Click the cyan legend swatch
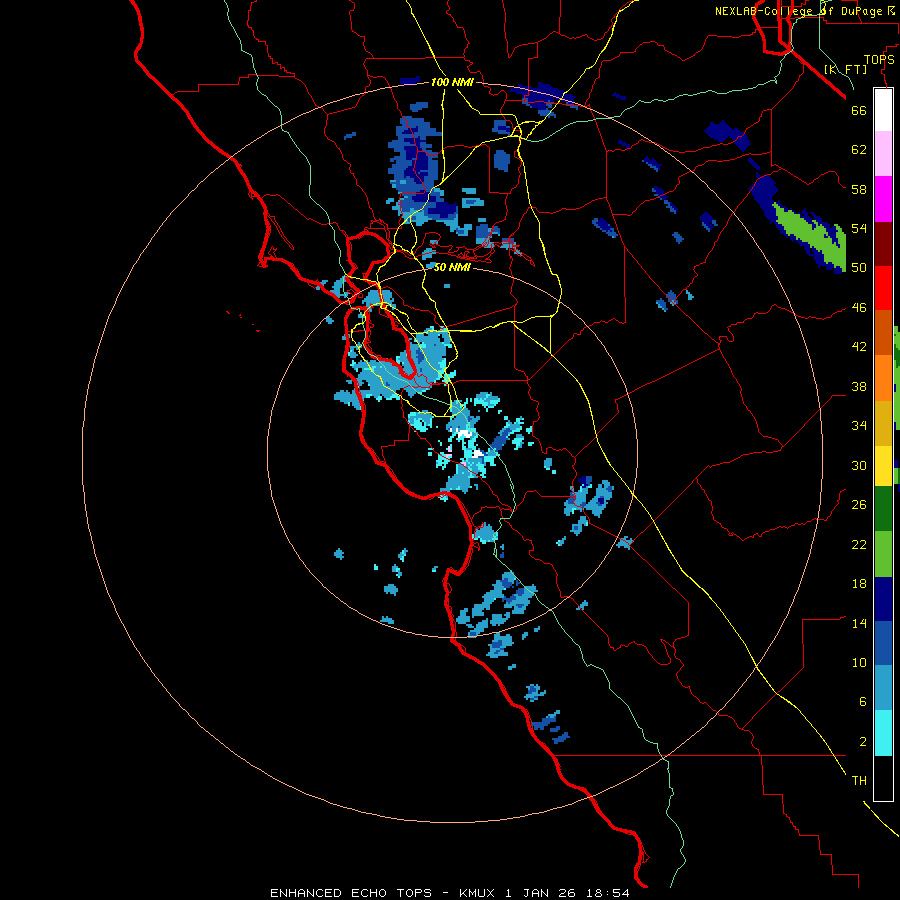The height and width of the screenshot is (900, 900). 883,733
